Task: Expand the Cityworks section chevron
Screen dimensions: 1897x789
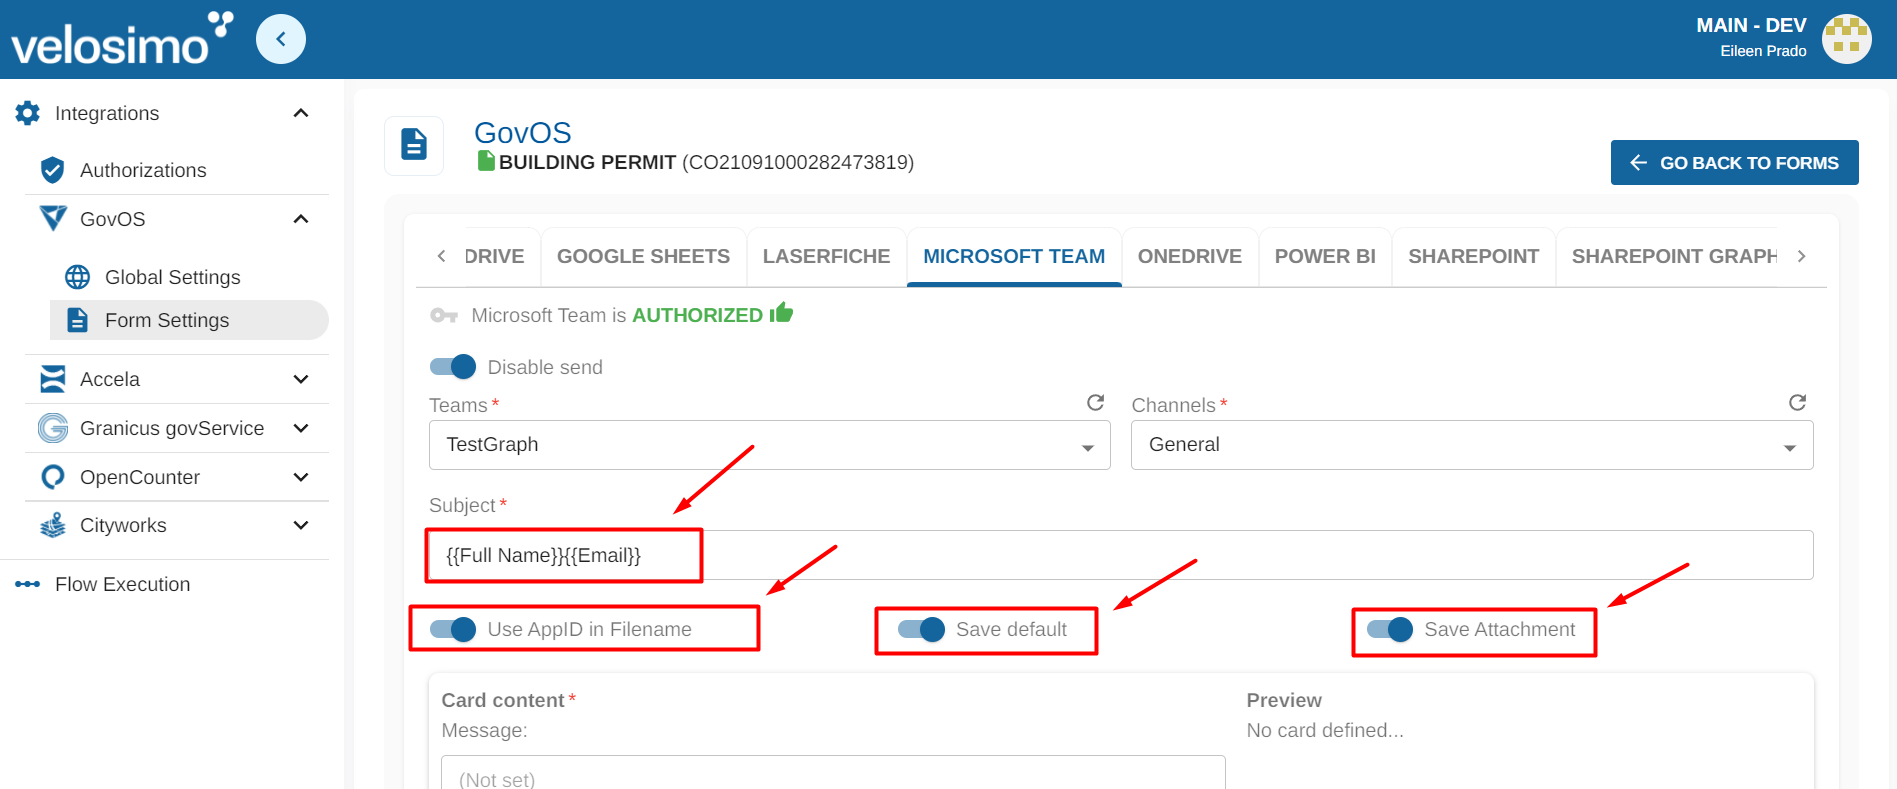Action: pos(301,525)
